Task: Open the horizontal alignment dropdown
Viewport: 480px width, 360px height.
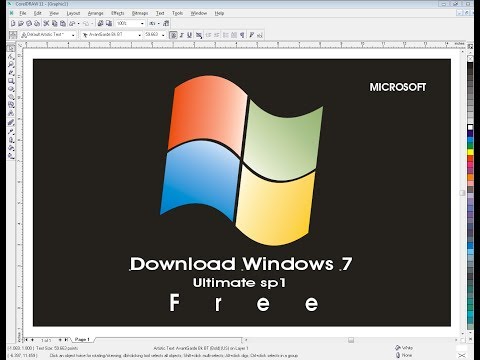Action: [199, 35]
